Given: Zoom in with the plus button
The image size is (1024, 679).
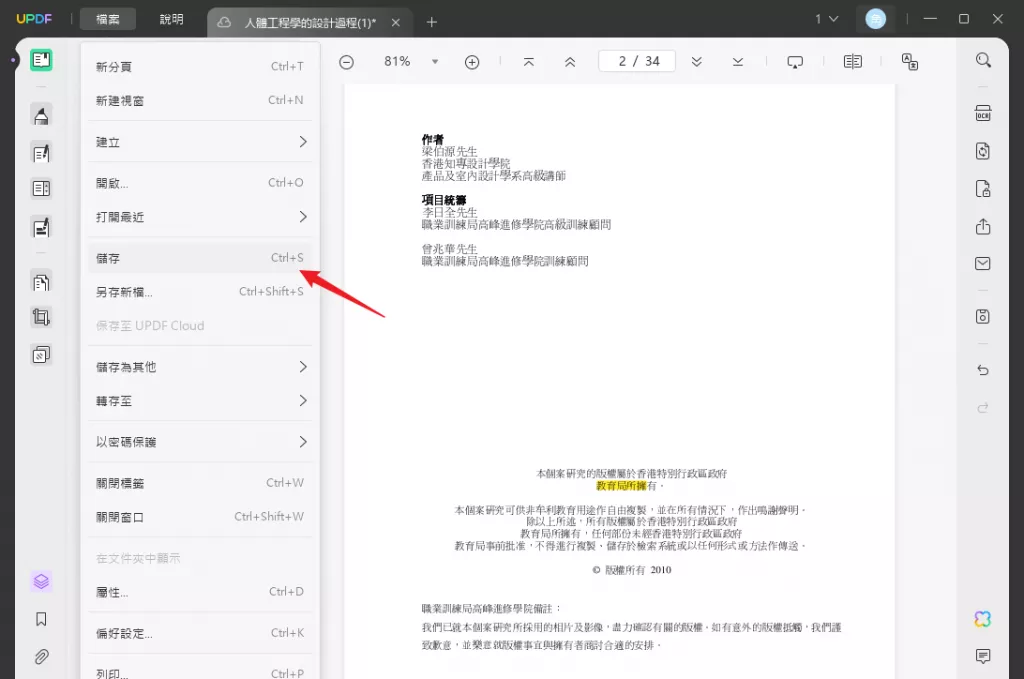Looking at the screenshot, I should point(472,62).
